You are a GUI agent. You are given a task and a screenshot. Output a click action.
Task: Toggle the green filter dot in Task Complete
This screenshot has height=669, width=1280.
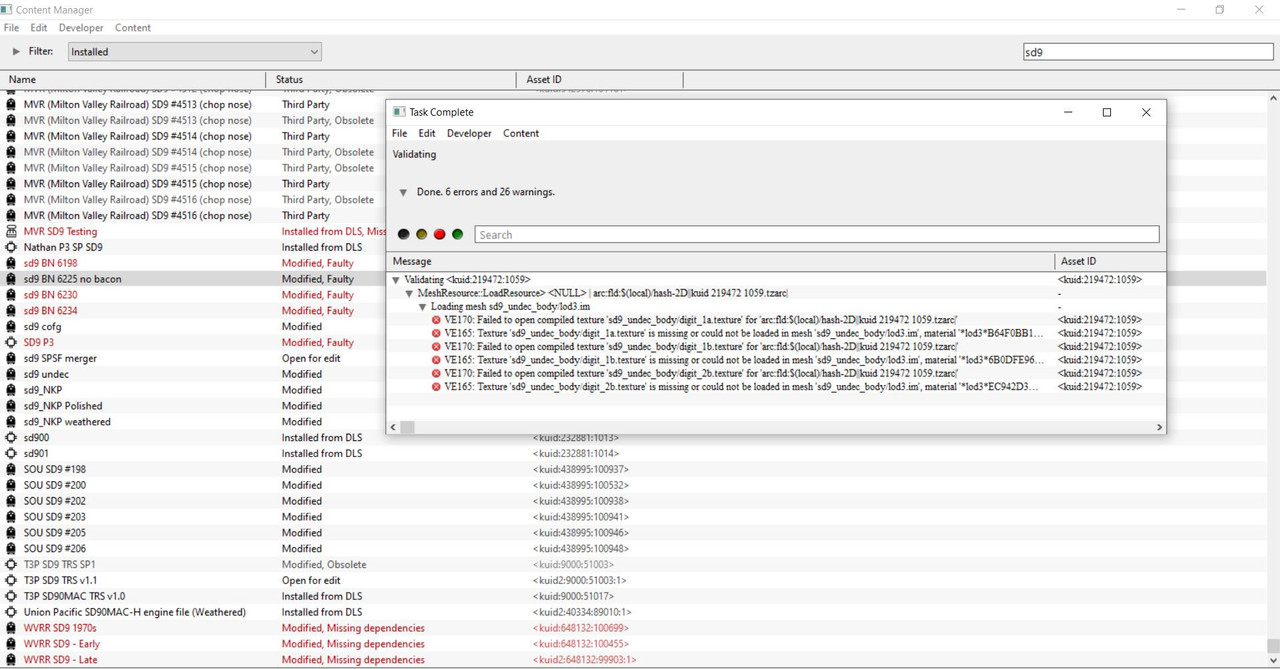[457, 234]
